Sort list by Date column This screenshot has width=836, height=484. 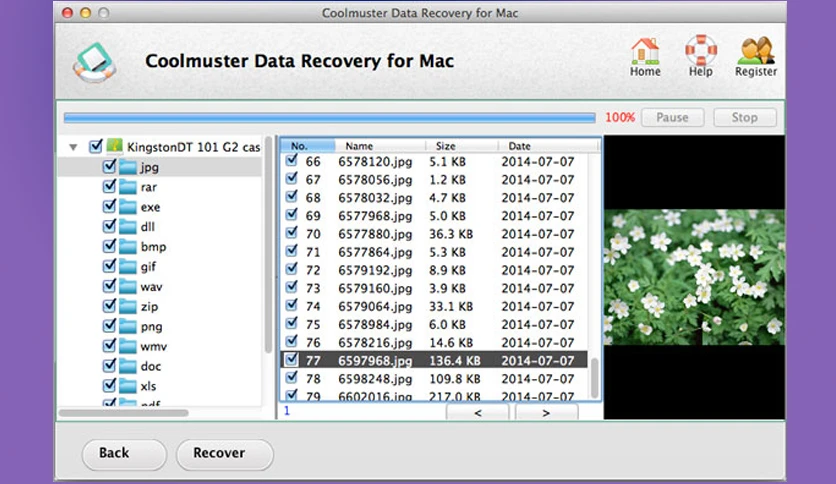(549, 146)
